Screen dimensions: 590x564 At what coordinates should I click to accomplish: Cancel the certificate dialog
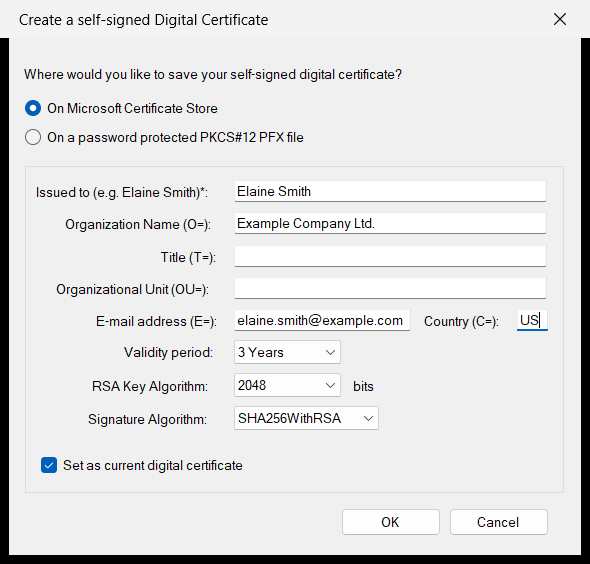[499, 522]
